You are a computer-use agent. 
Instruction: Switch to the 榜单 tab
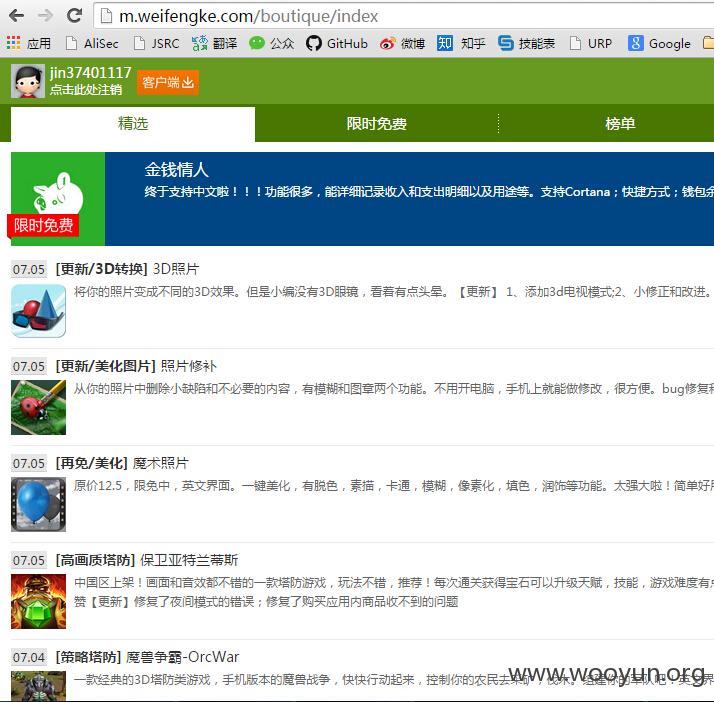click(620, 123)
